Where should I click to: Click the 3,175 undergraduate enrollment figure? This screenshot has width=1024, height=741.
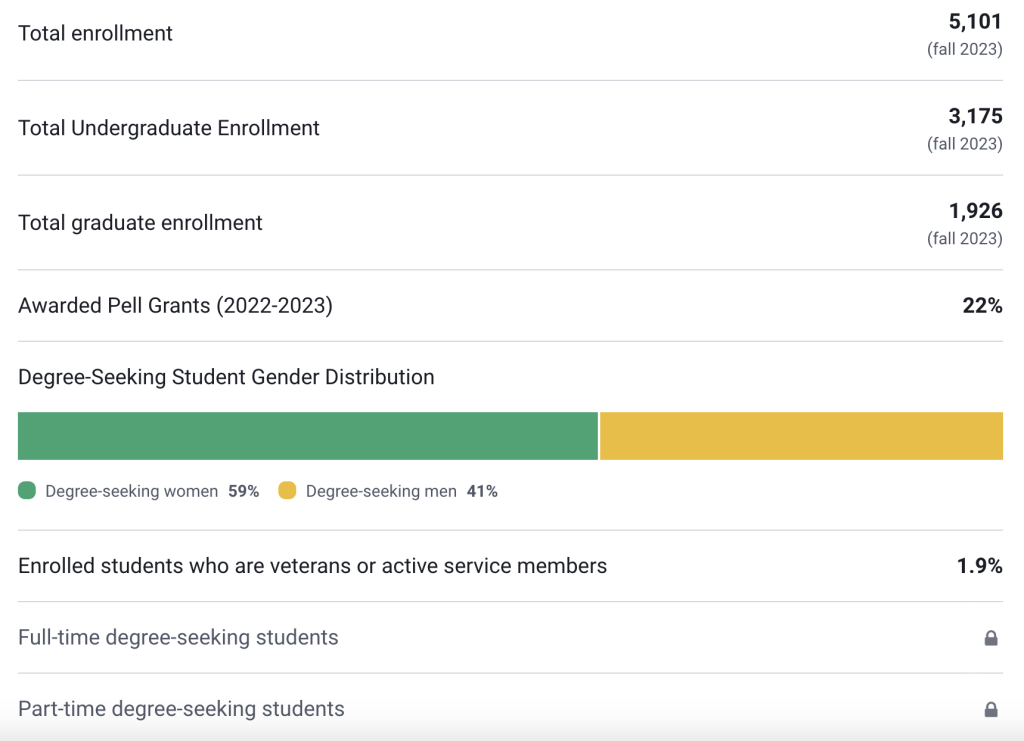tap(975, 116)
